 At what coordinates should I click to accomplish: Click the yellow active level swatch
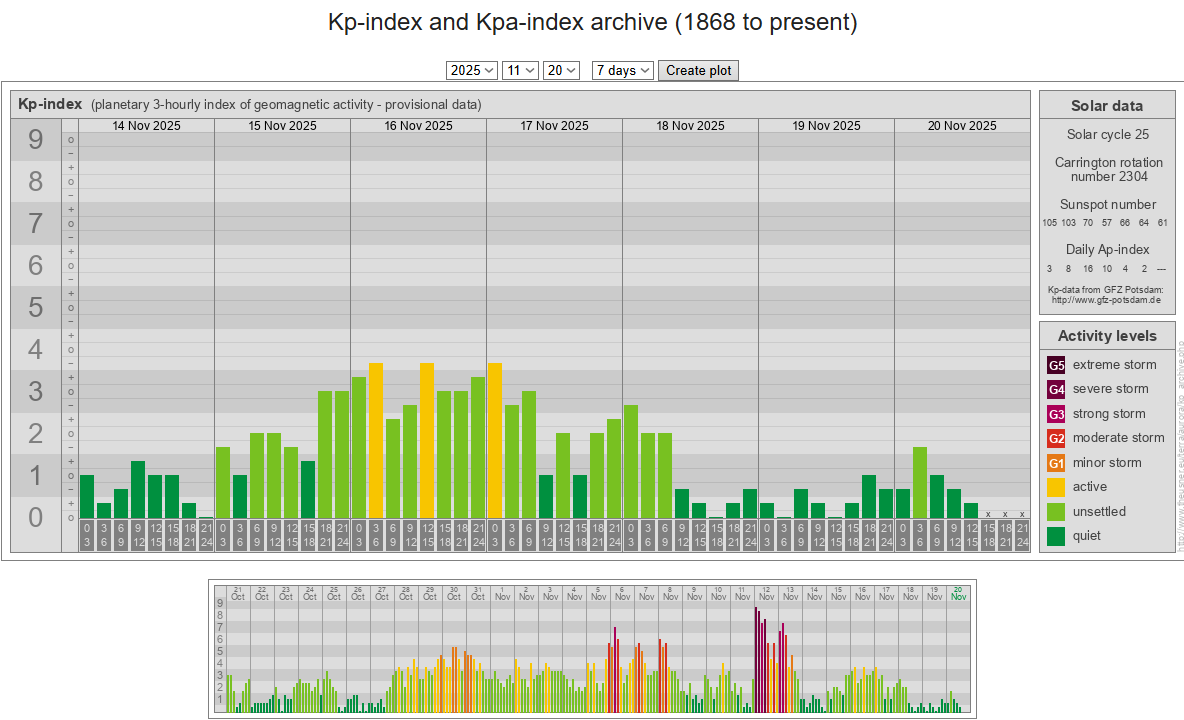point(1056,487)
